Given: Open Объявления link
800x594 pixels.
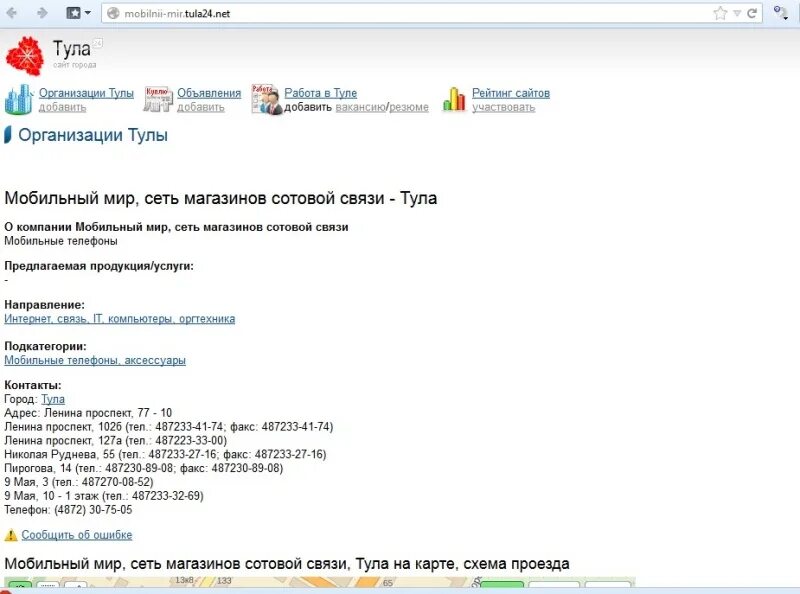Looking at the screenshot, I should [209, 93].
